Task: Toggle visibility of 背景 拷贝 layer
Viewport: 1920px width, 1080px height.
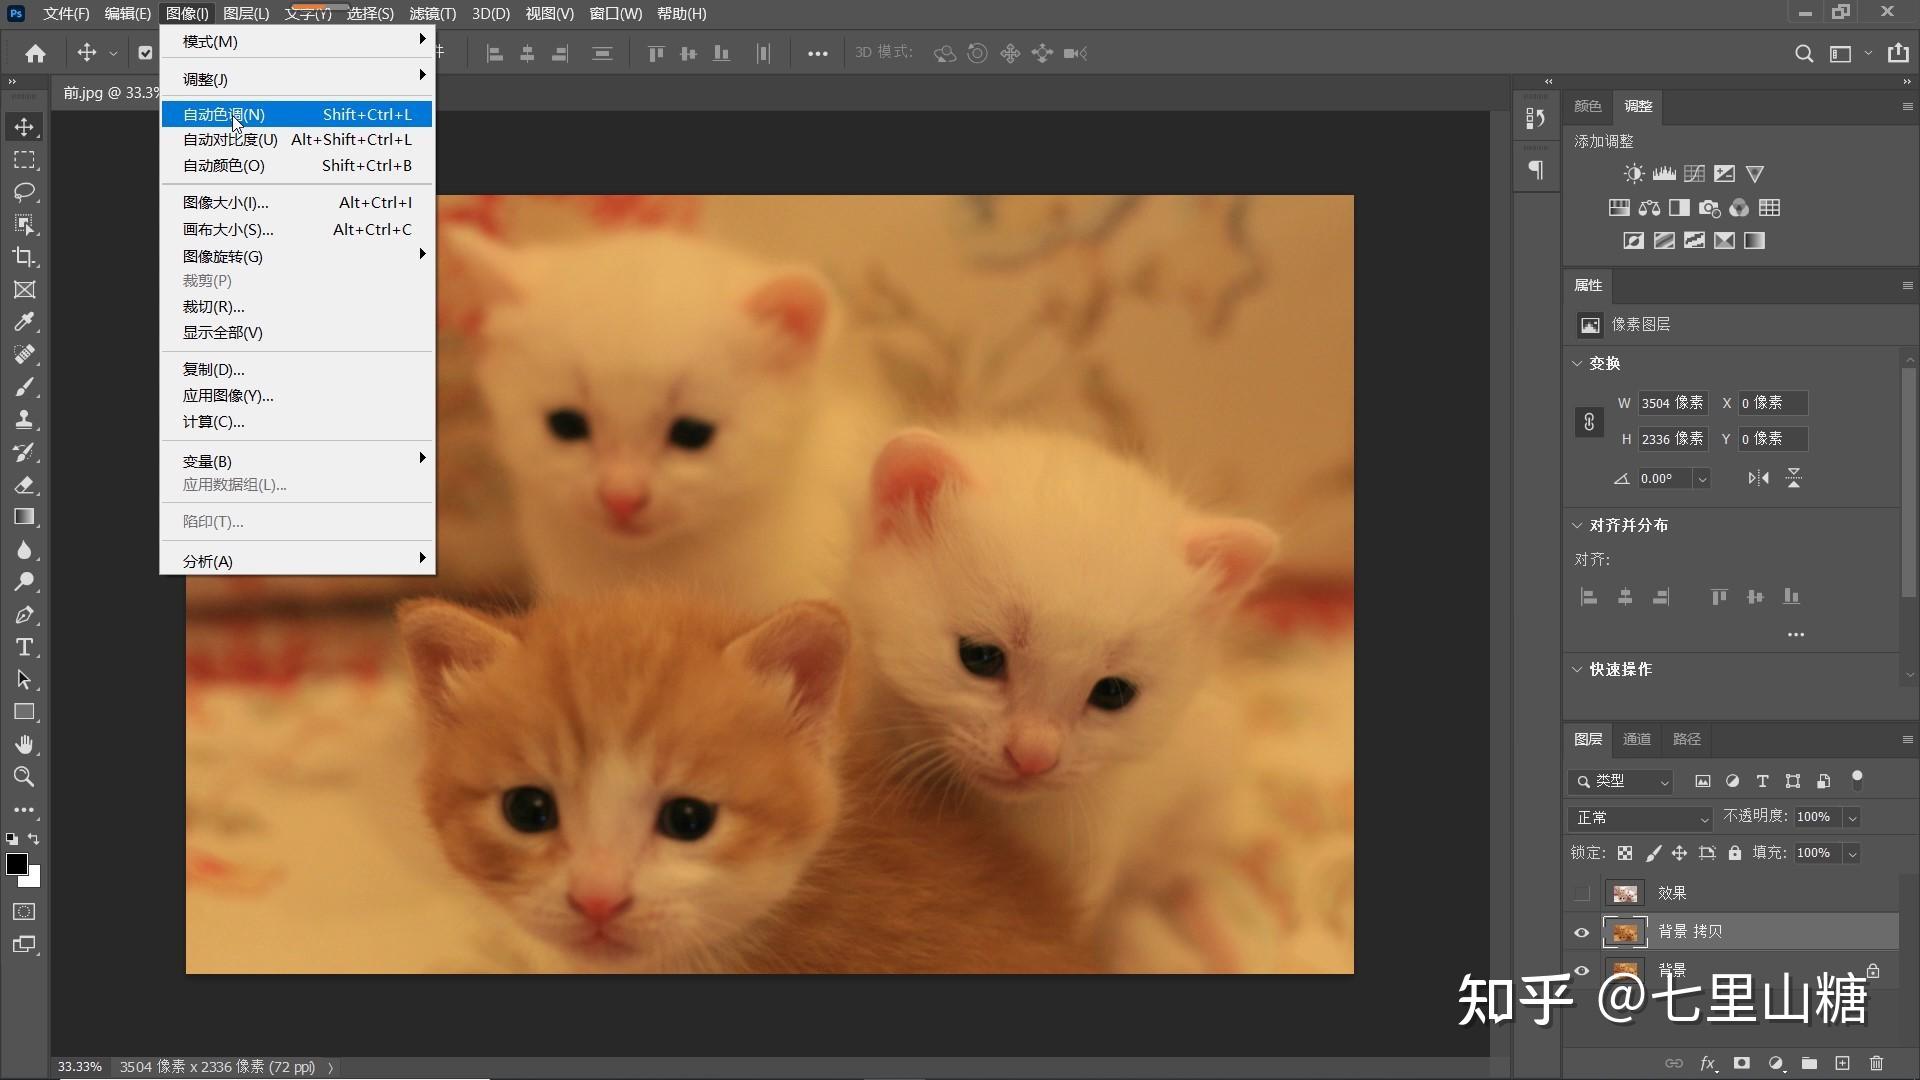Action: [x=1581, y=933]
